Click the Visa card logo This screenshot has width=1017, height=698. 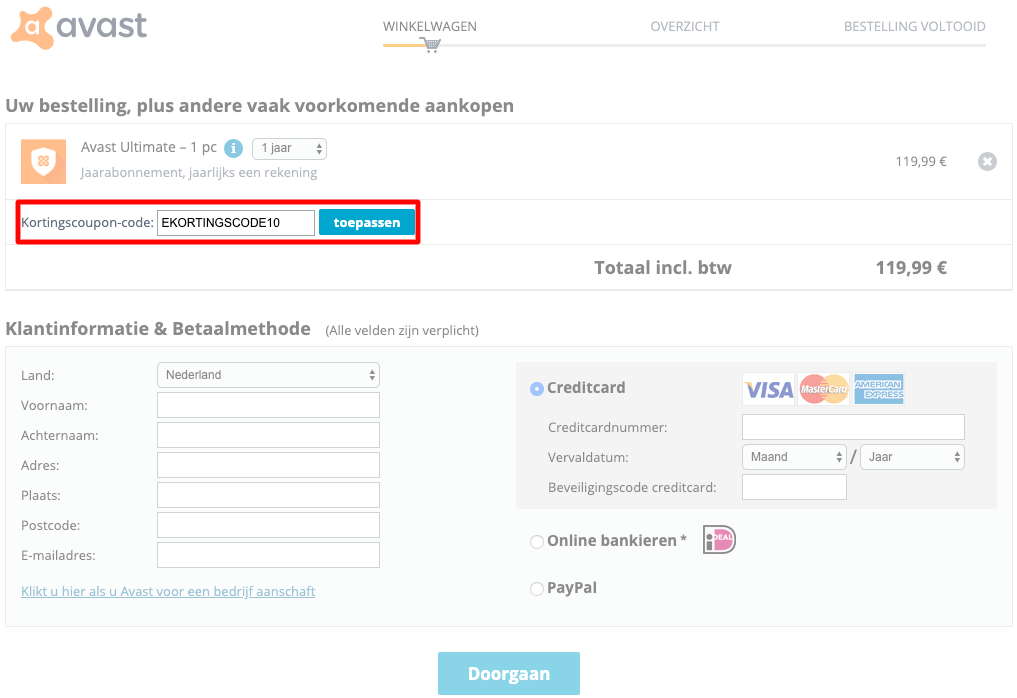tap(769, 389)
